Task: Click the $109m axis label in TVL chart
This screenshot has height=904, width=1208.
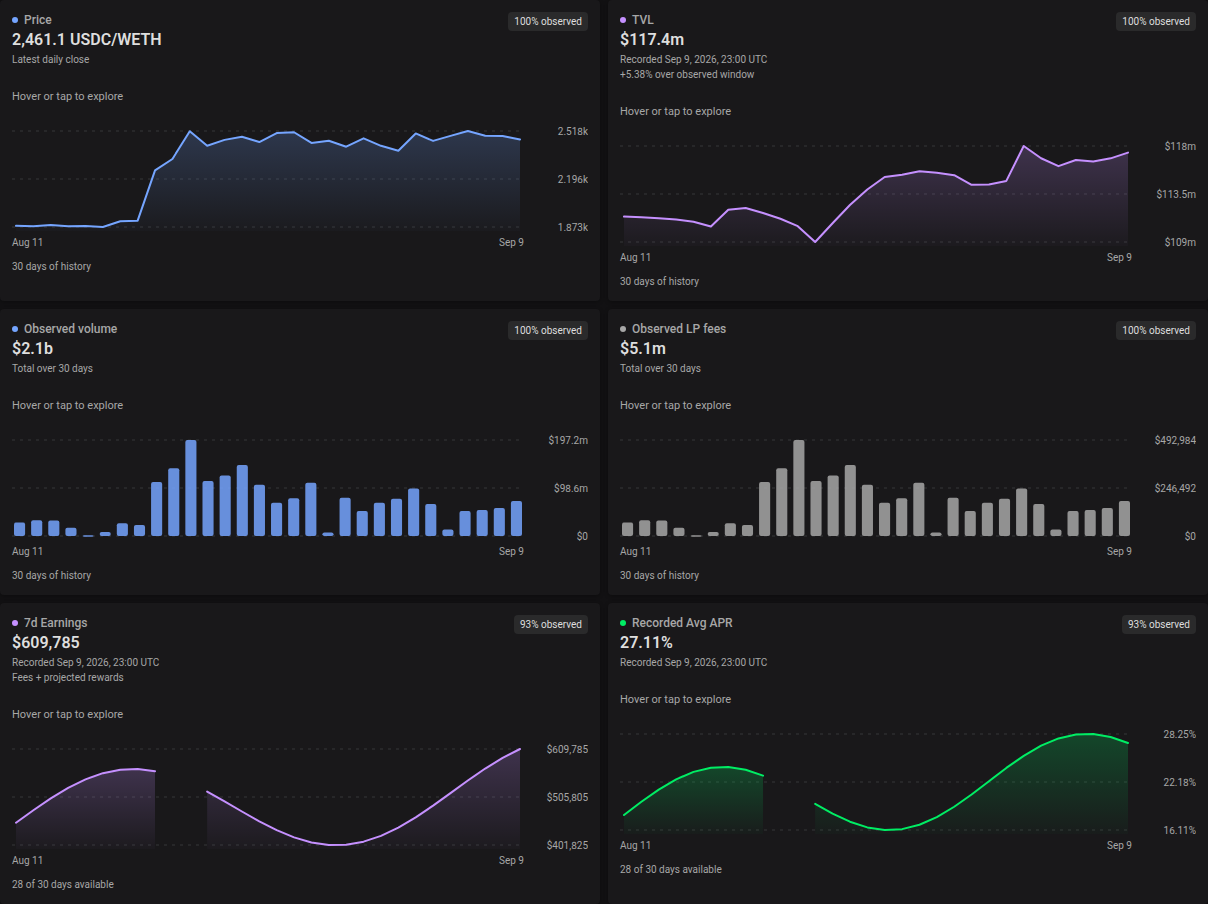Action: 1180,243
